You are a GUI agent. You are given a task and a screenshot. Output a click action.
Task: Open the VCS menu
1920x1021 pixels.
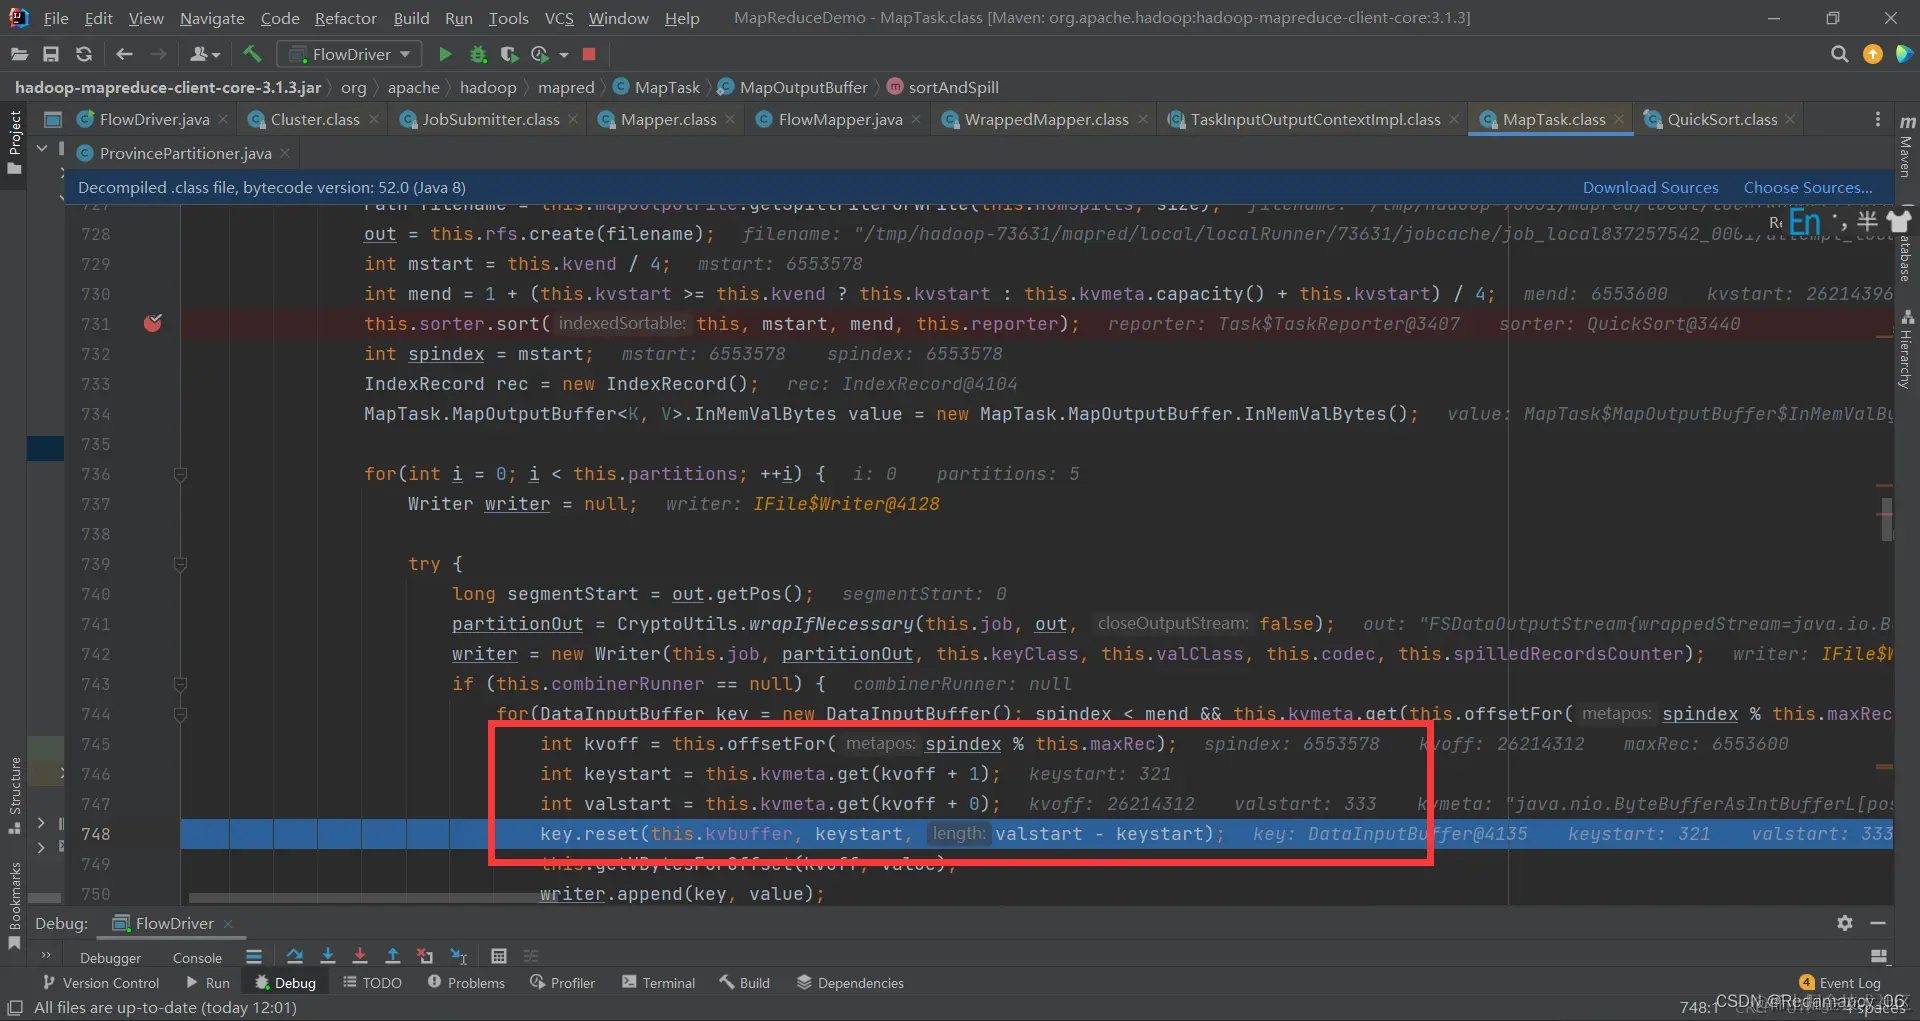click(559, 18)
